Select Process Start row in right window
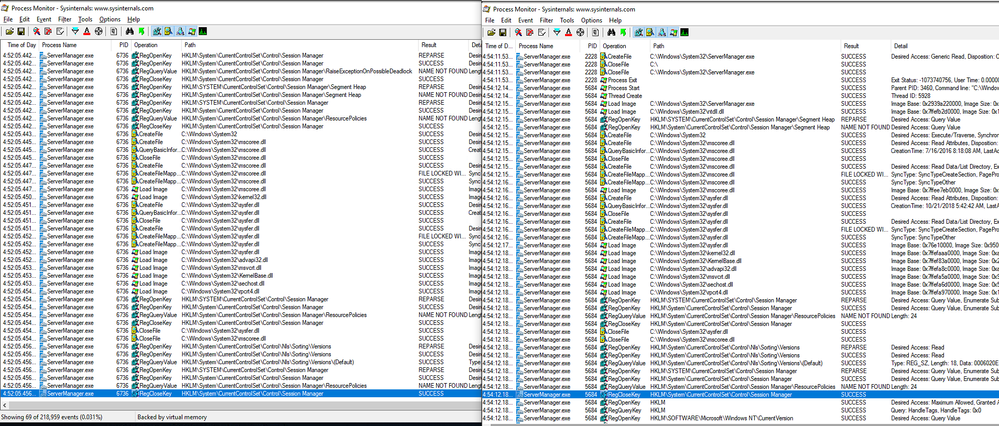 740,87
